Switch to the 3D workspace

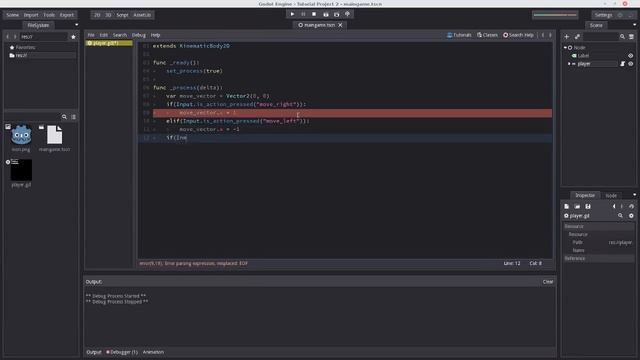click(x=108, y=15)
